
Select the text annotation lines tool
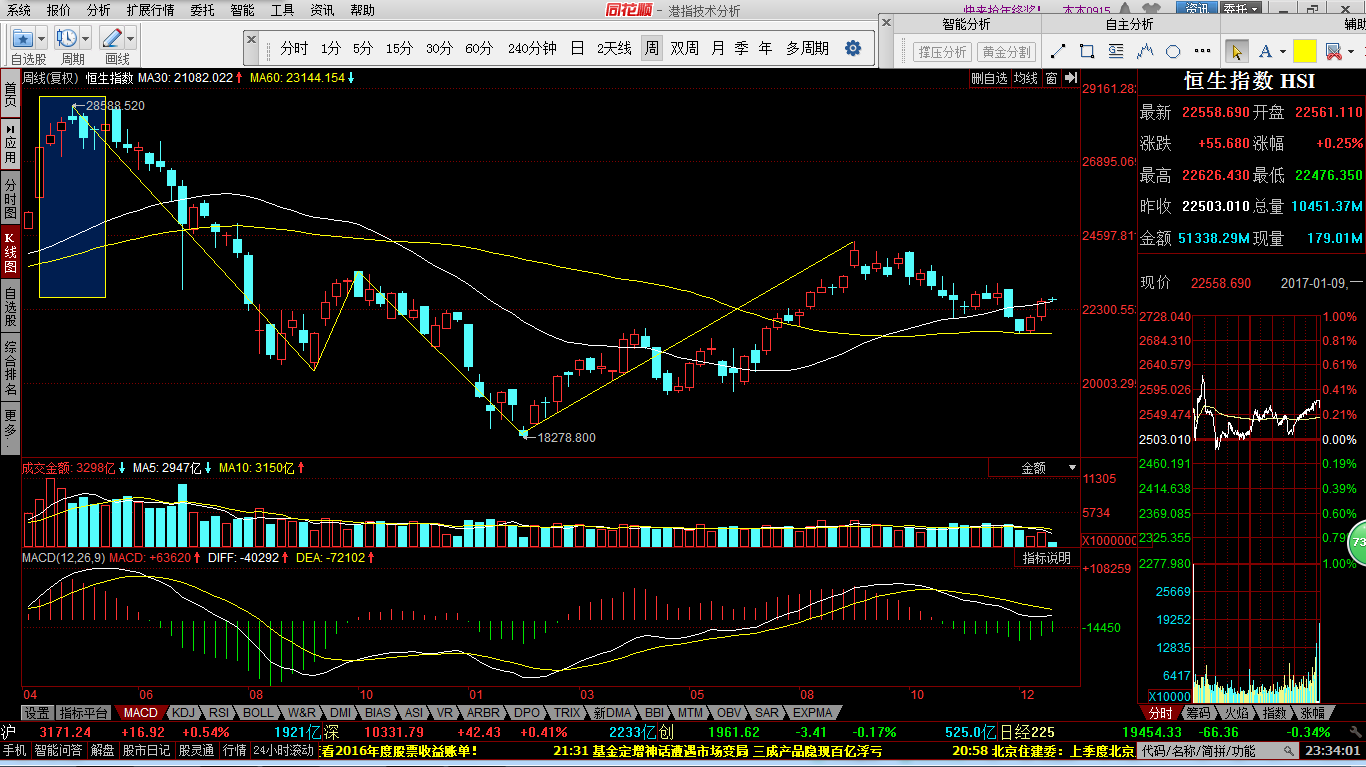click(1117, 51)
